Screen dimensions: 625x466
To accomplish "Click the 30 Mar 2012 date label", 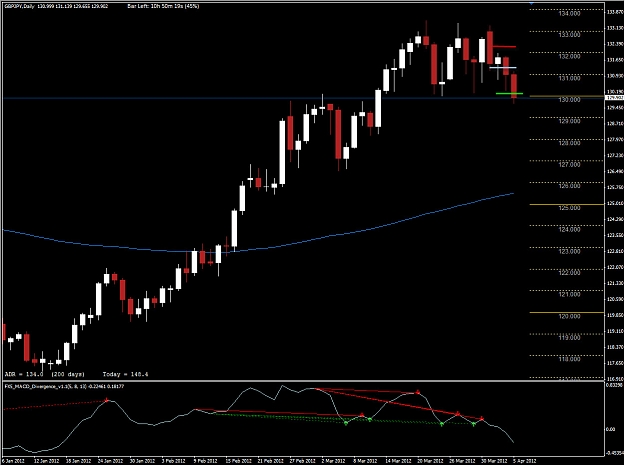I will 493,461.
